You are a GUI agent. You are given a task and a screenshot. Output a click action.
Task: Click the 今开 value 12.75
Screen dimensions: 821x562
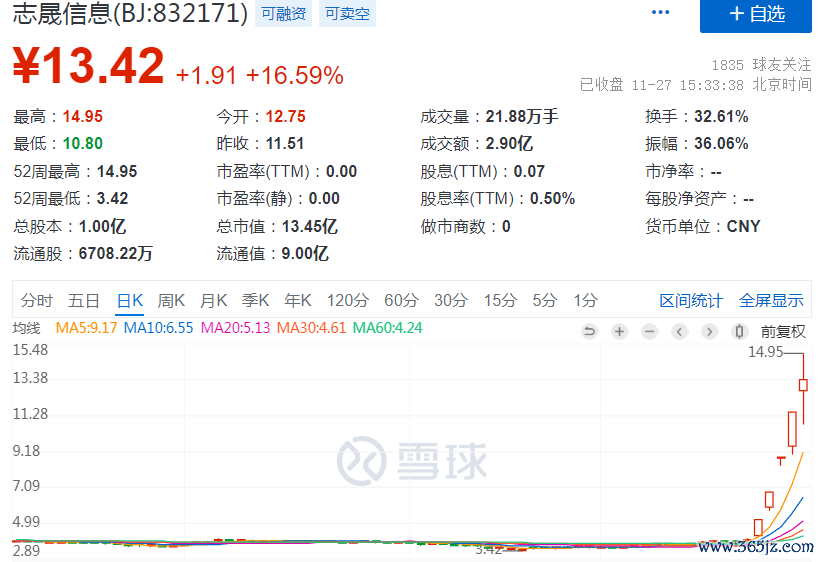click(x=285, y=116)
